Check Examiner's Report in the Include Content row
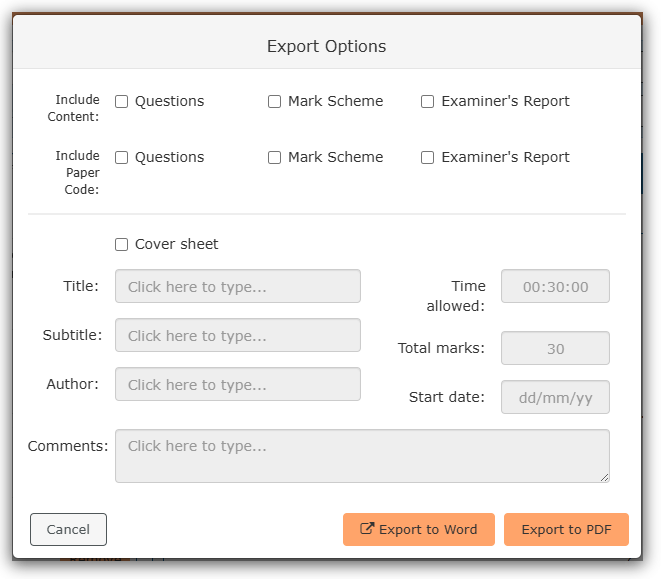661x579 pixels. [x=428, y=101]
